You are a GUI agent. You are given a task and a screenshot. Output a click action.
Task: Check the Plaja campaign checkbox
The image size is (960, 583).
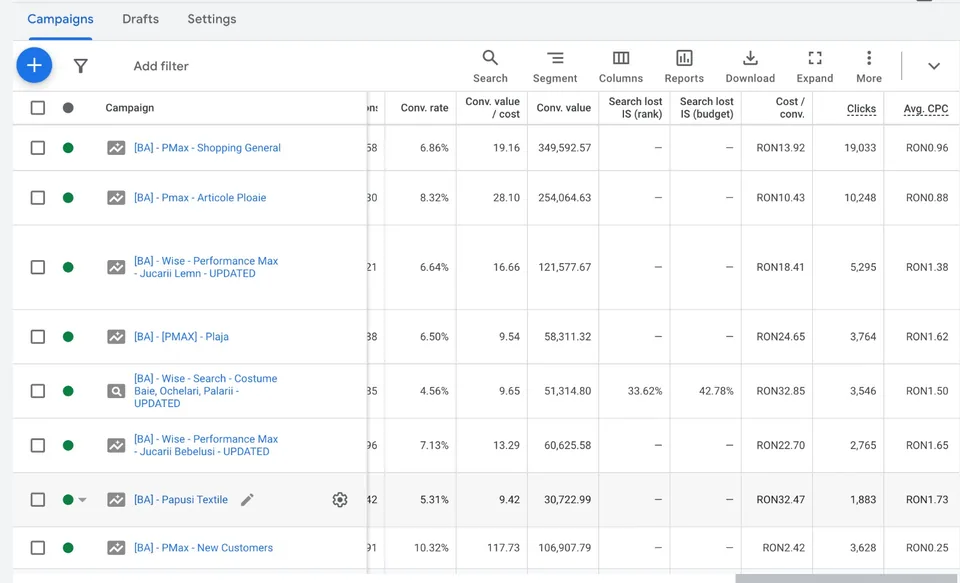[38, 337]
